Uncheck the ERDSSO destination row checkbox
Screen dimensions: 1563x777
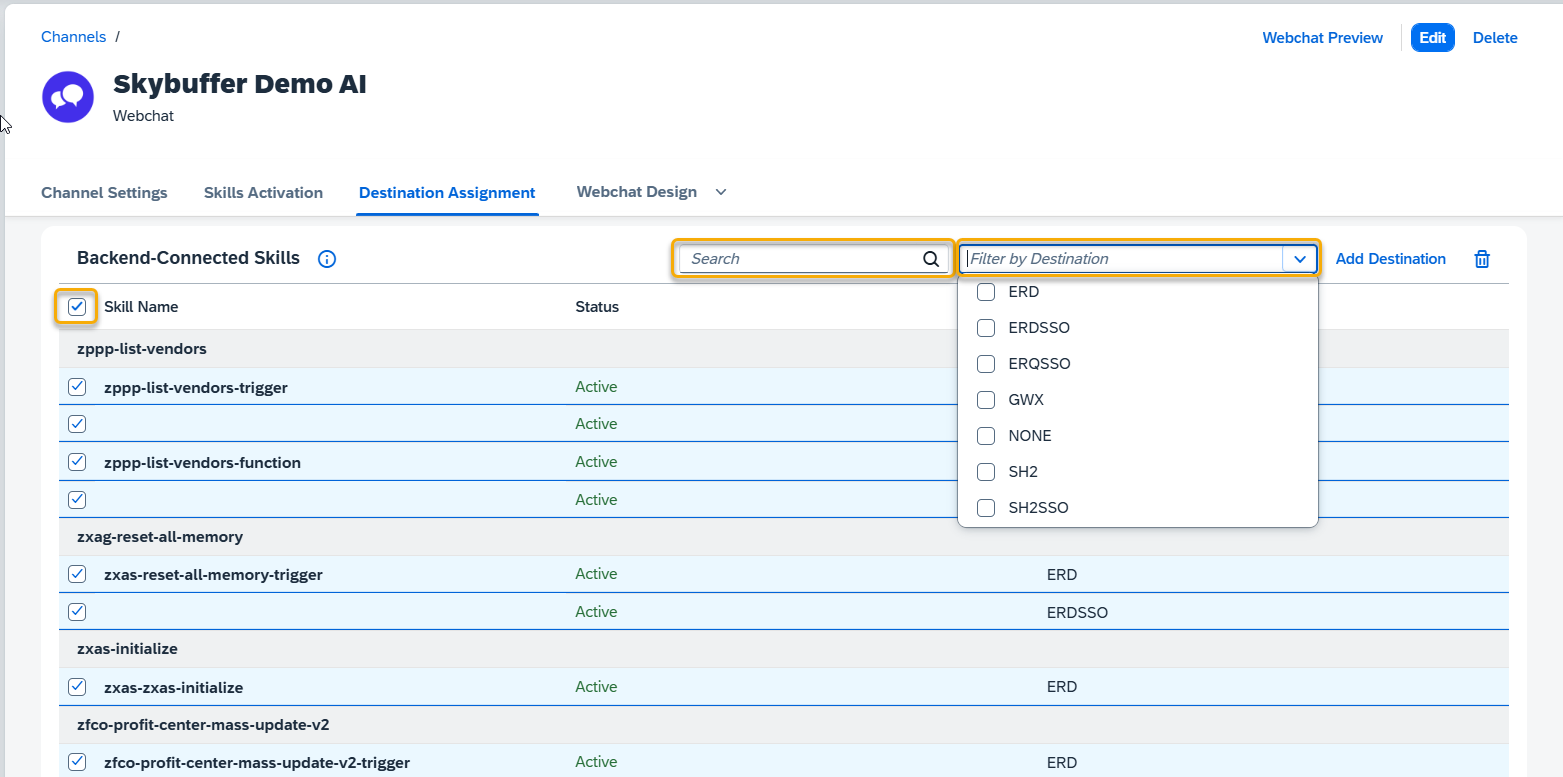pyautogui.click(x=77, y=612)
